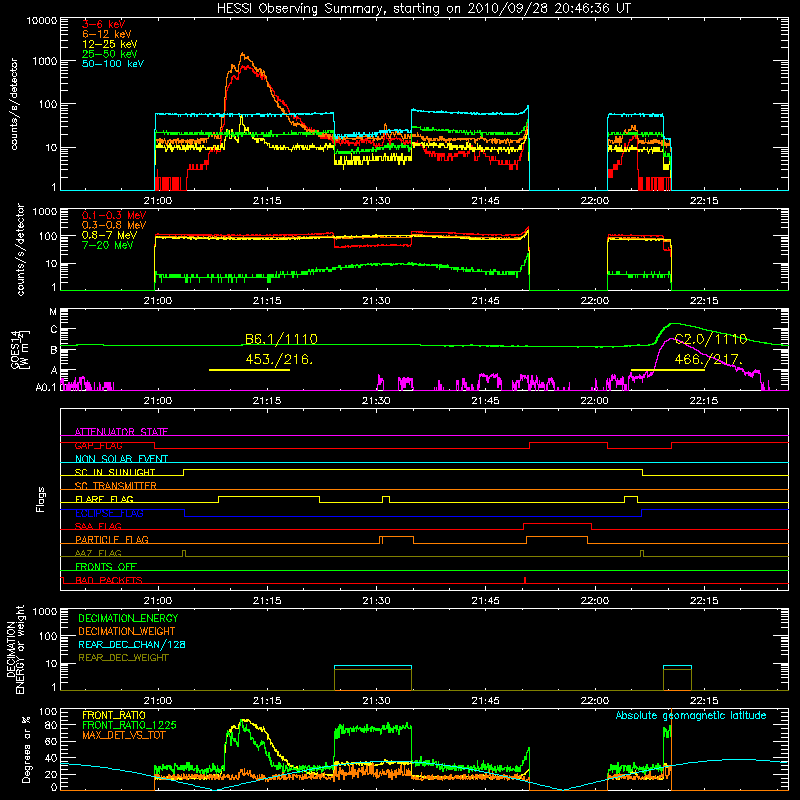The image size is (800, 800).
Task: Click the long FLARE_FLAG pulse after 21:00
Action: click(x=269, y=496)
